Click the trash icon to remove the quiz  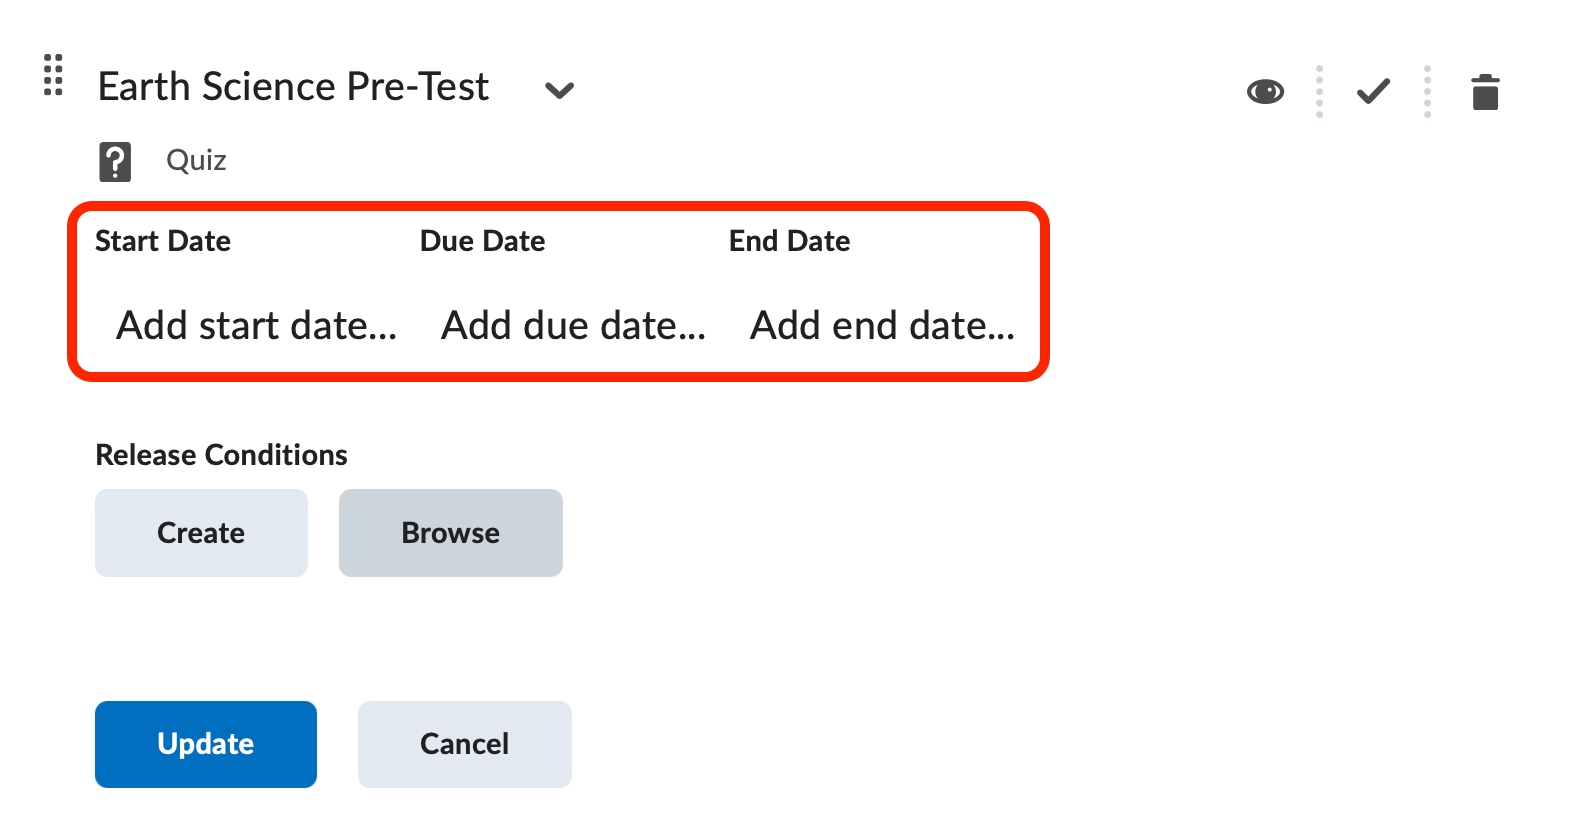[1485, 91]
